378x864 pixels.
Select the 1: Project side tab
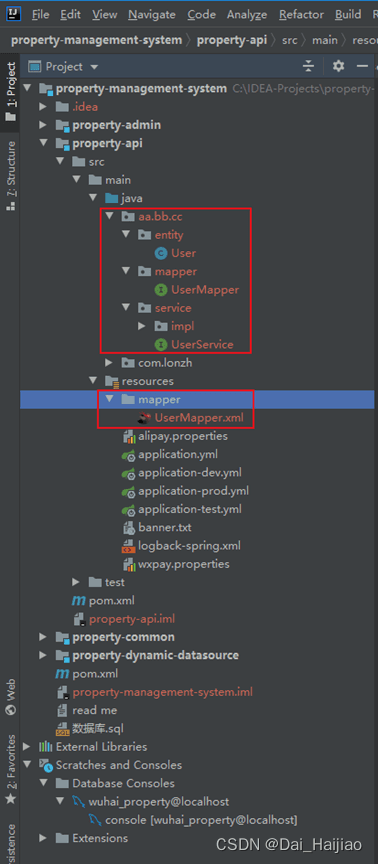pos(10,92)
